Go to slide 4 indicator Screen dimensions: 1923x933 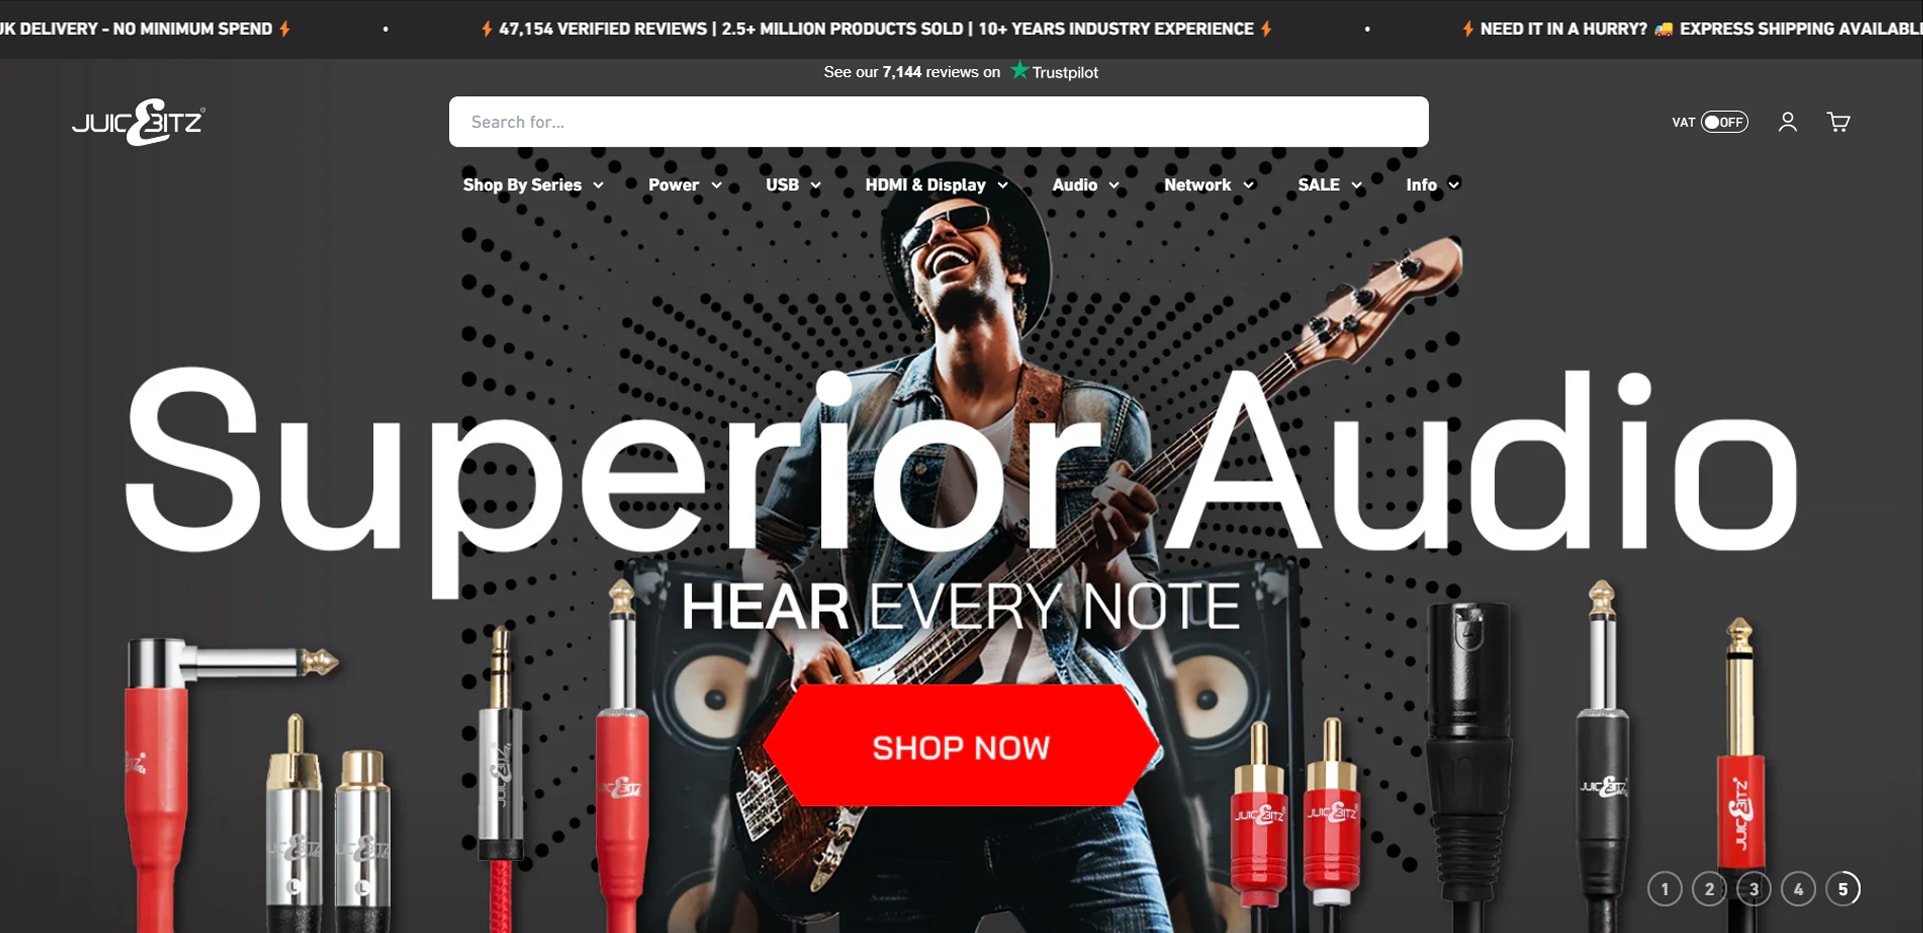point(1798,889)
